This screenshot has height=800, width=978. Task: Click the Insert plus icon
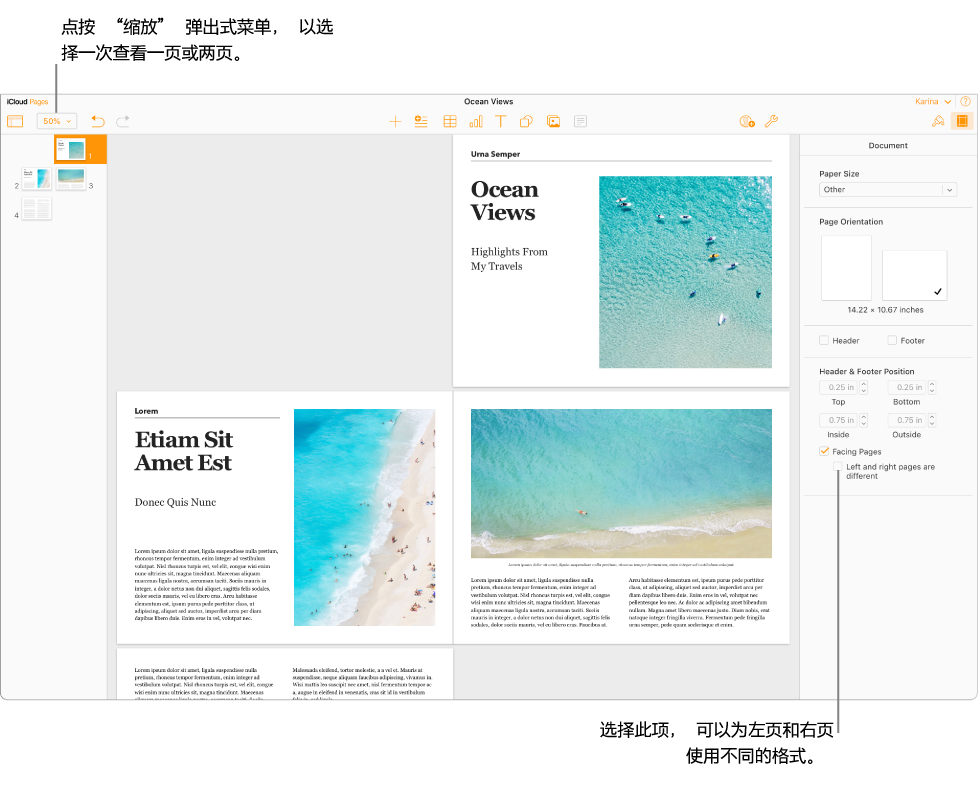pos(395,122)
